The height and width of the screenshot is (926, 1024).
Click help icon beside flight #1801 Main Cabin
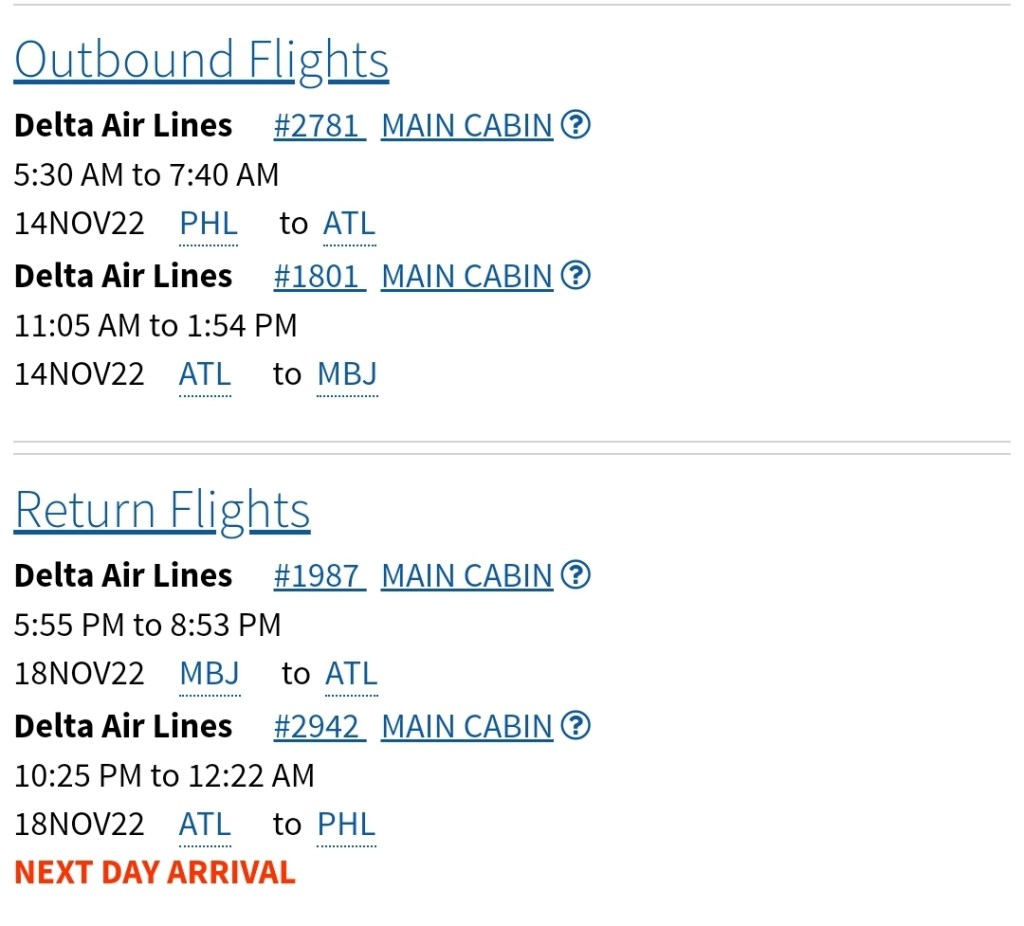(575, 275)
